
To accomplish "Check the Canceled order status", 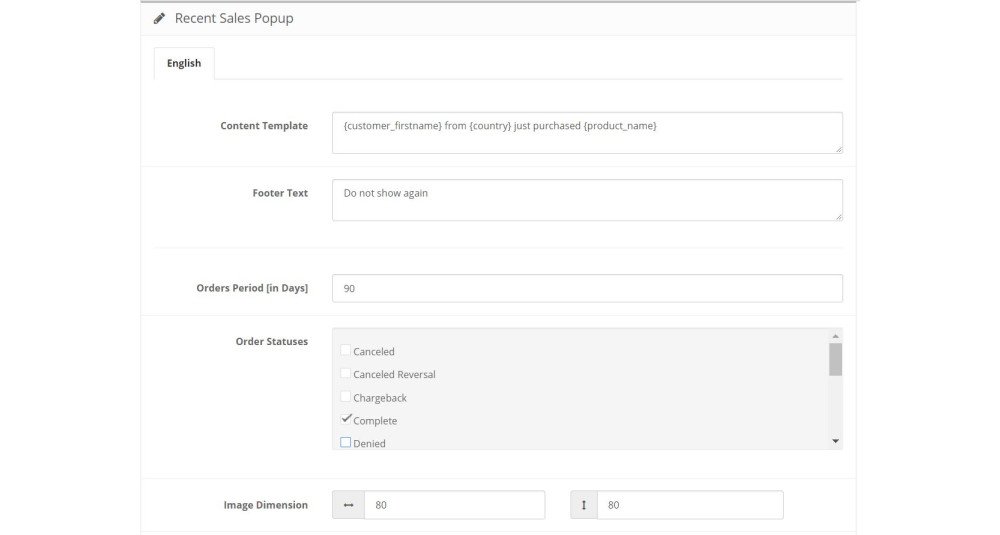I will pos(345,350).
